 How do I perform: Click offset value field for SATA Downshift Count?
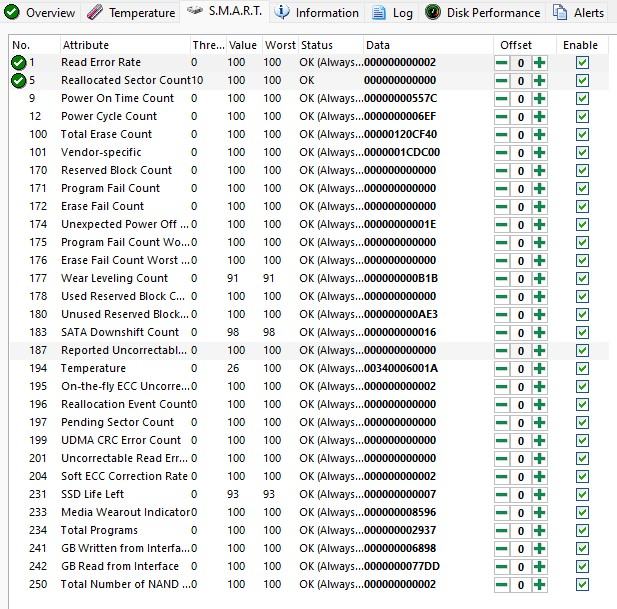tap(521, 333)
